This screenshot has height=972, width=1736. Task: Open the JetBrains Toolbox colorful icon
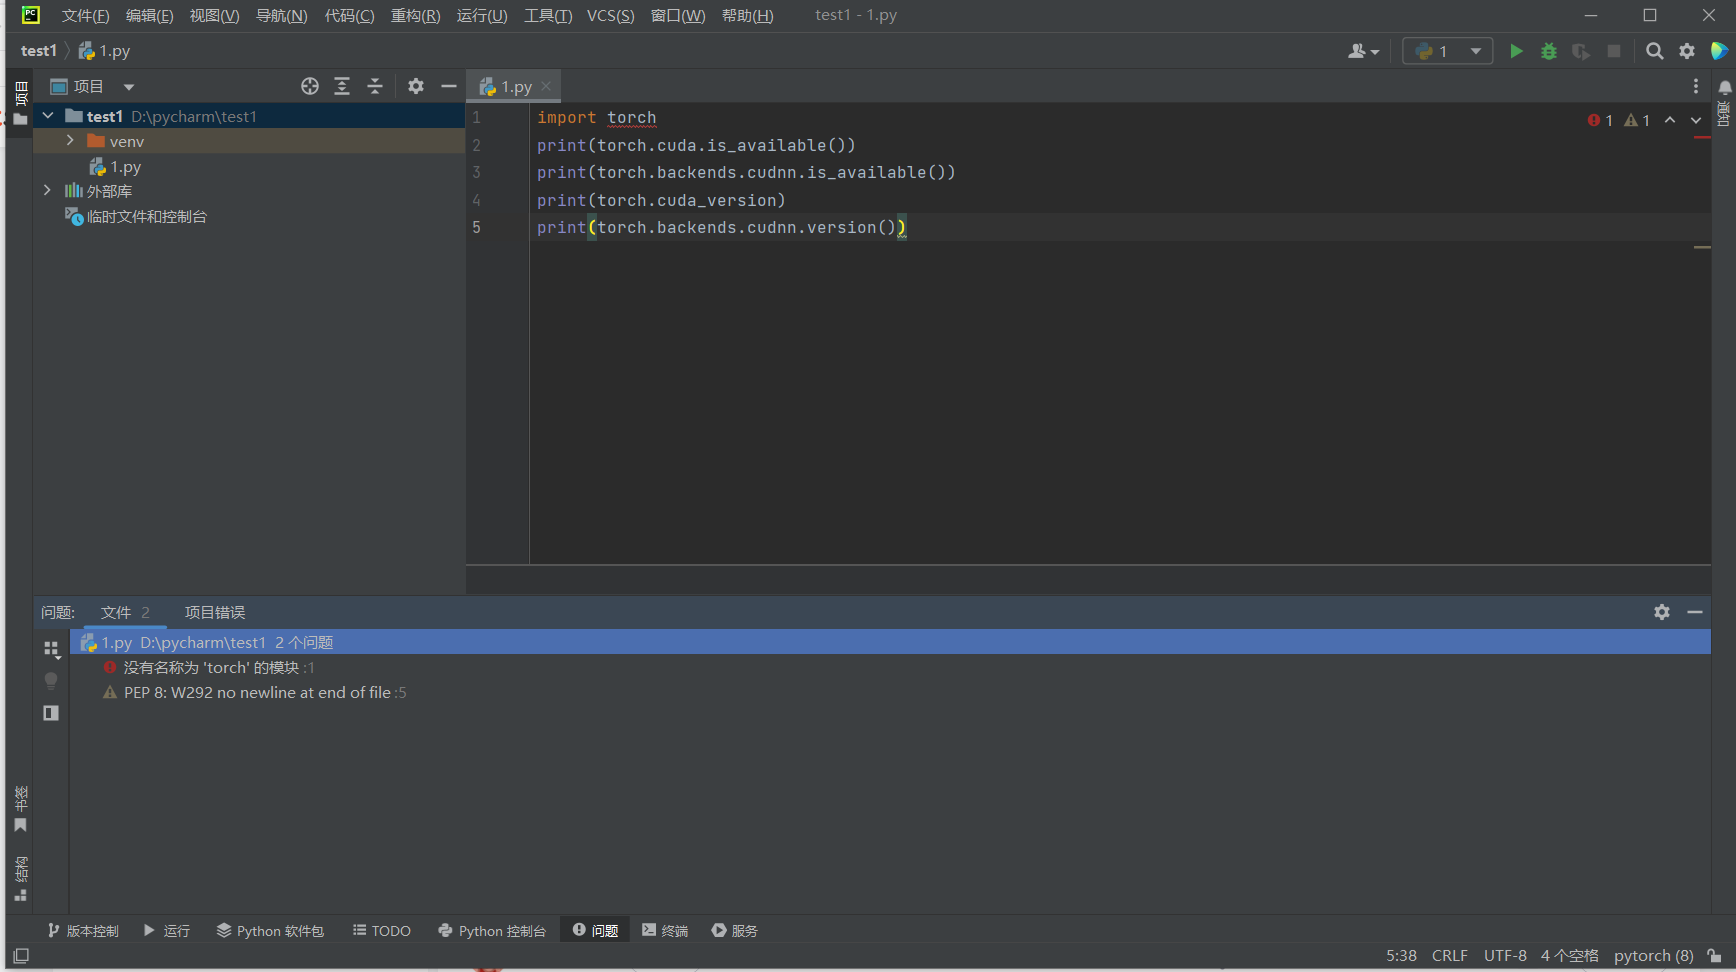(x=1719, y=51)
